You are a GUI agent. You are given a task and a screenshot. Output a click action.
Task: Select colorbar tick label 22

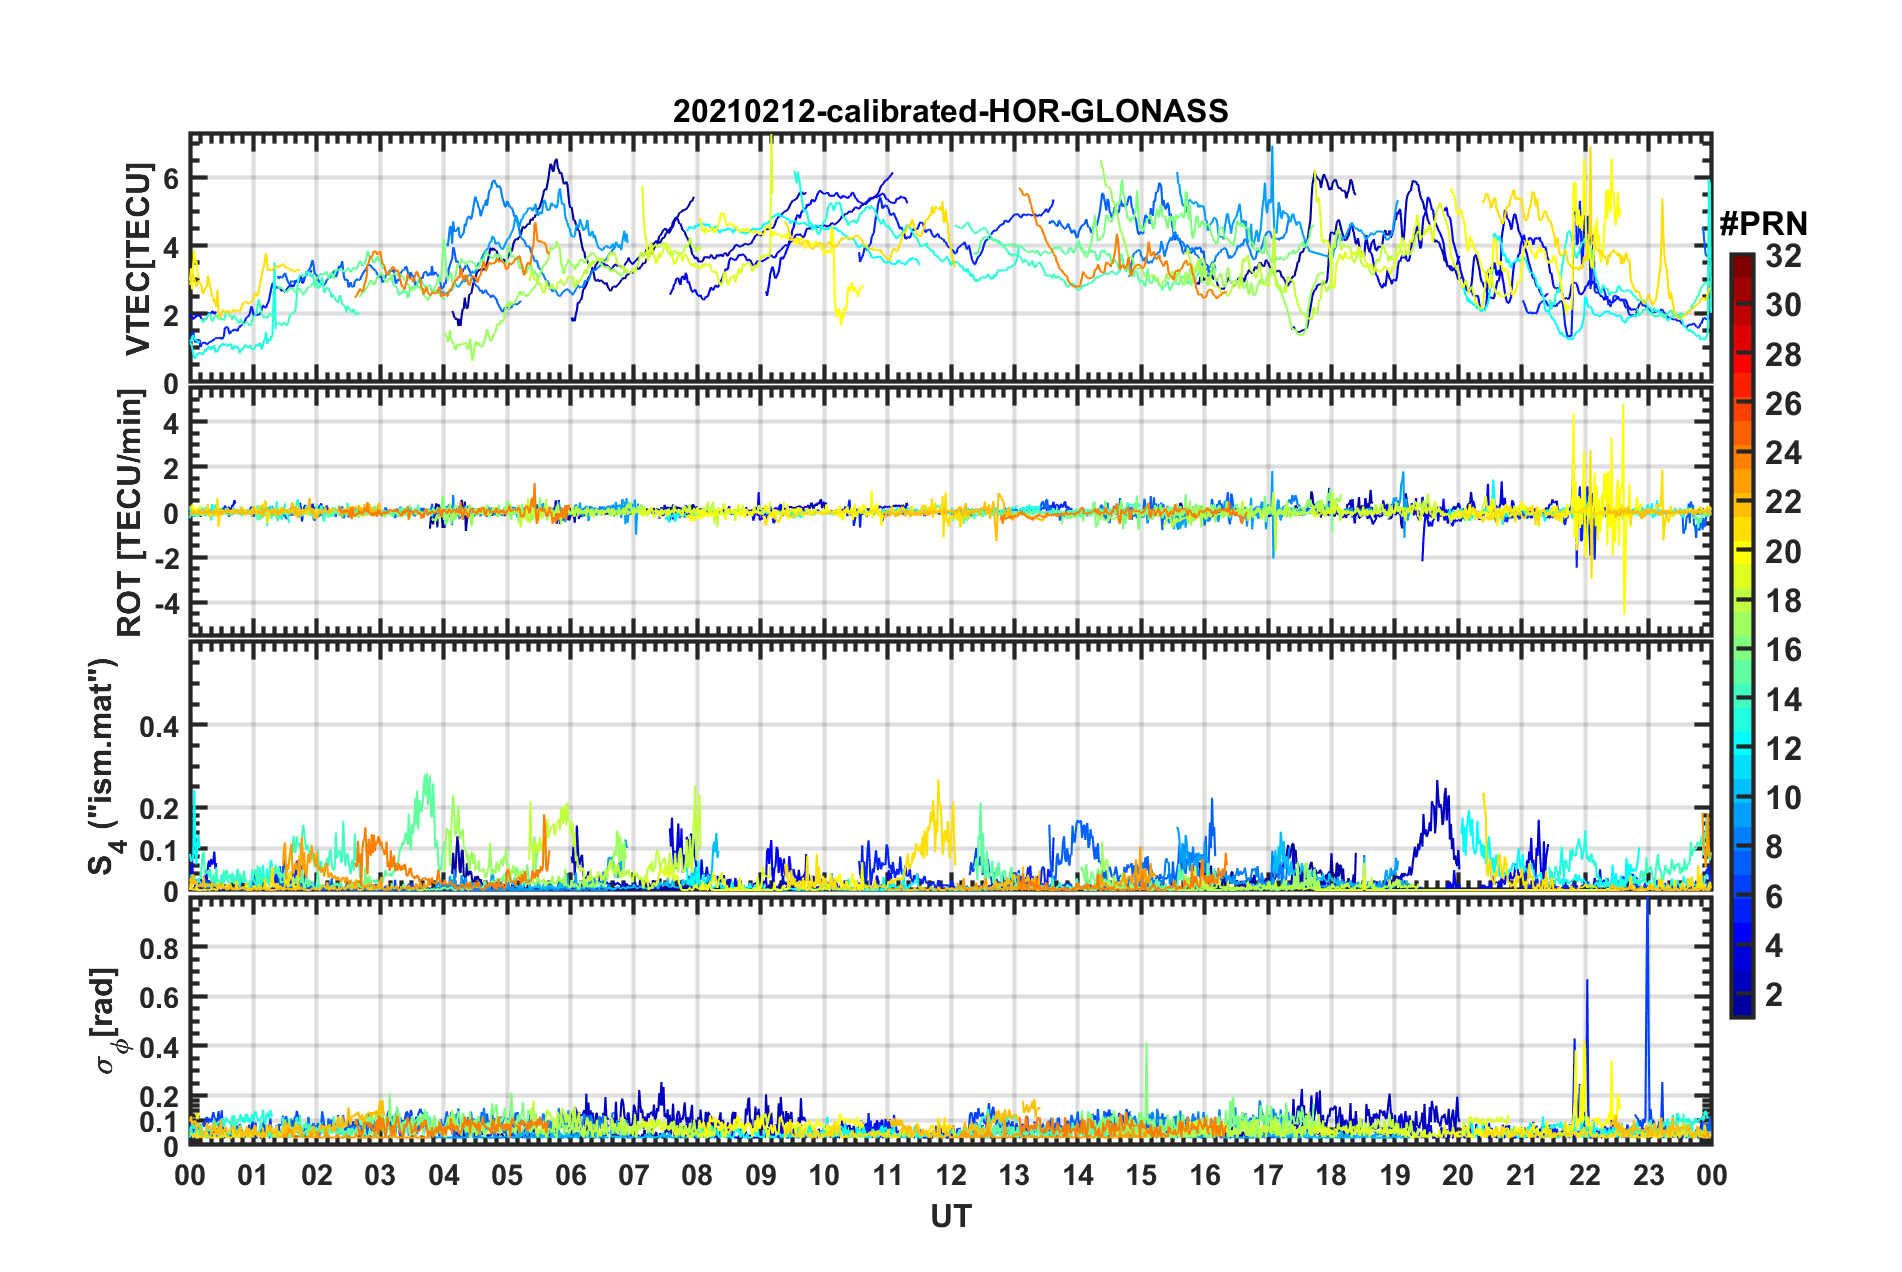[x=1783, y=502]
